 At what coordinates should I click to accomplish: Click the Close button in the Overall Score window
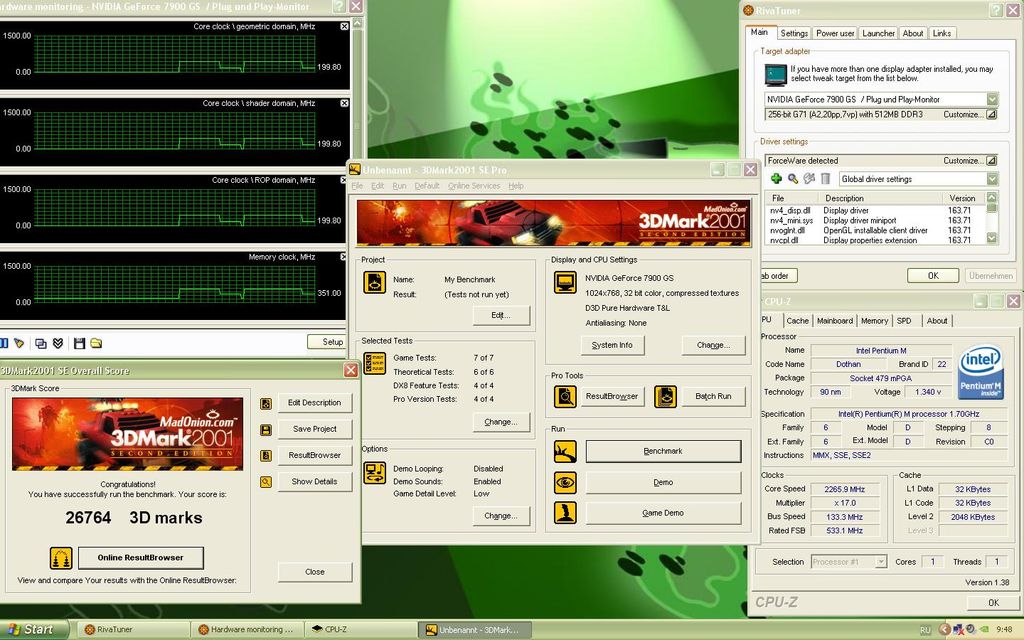(315, 572)
